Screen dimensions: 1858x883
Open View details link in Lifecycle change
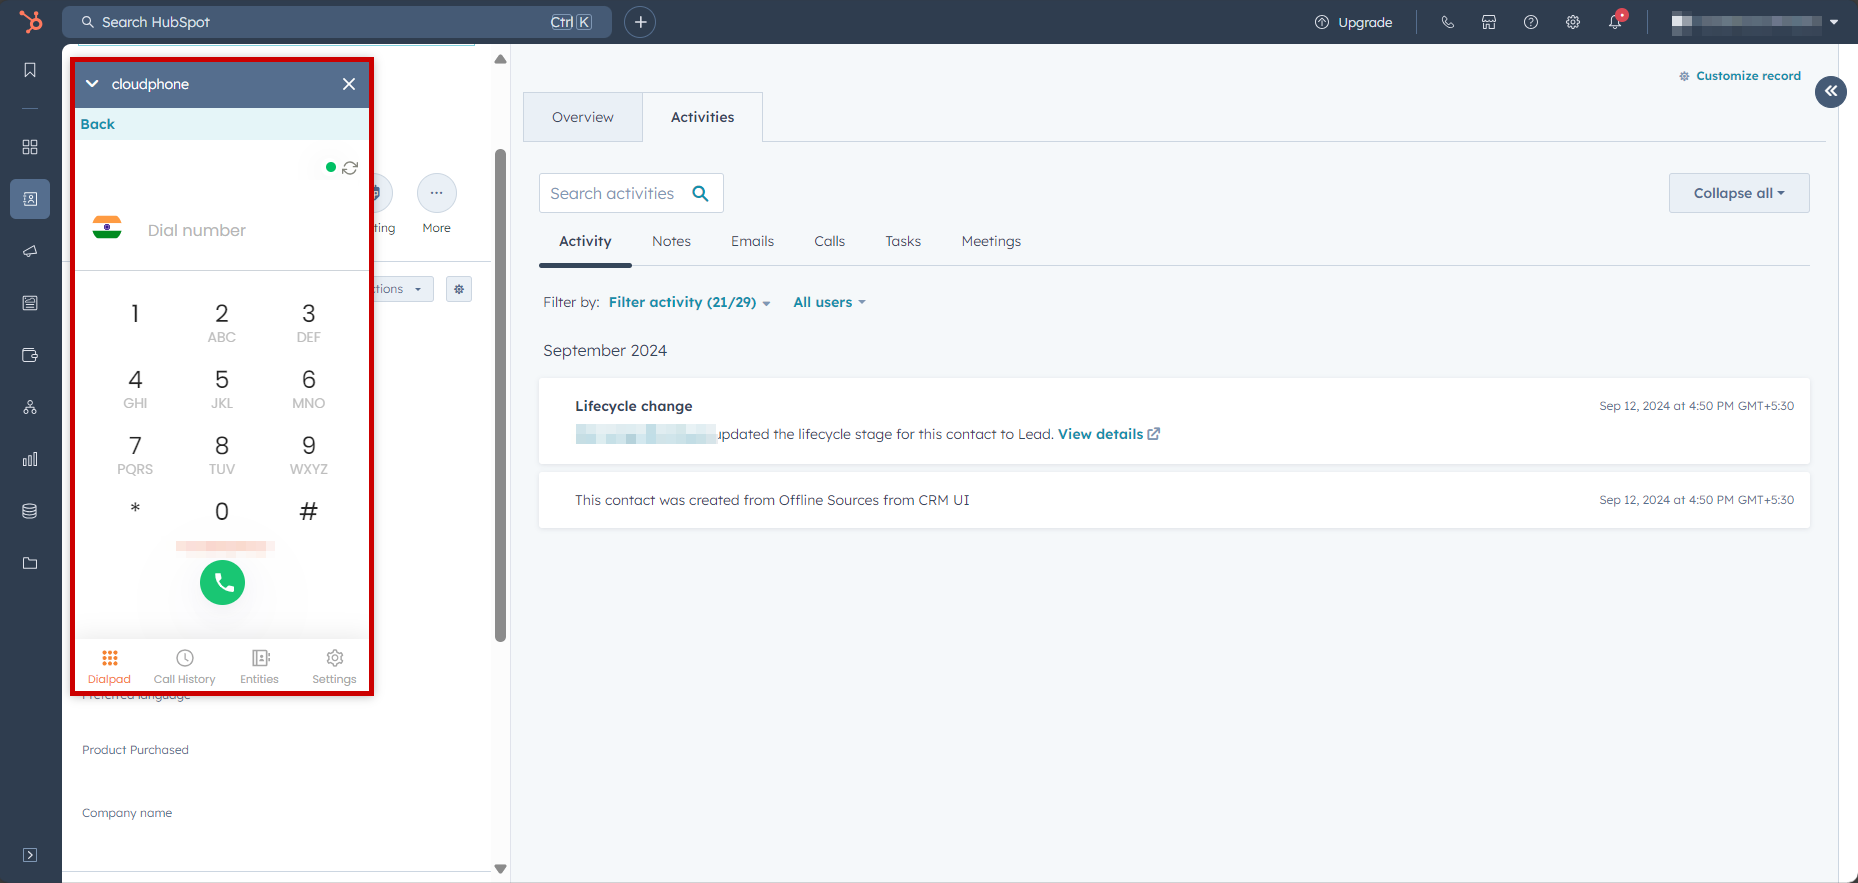[1109, 434]
